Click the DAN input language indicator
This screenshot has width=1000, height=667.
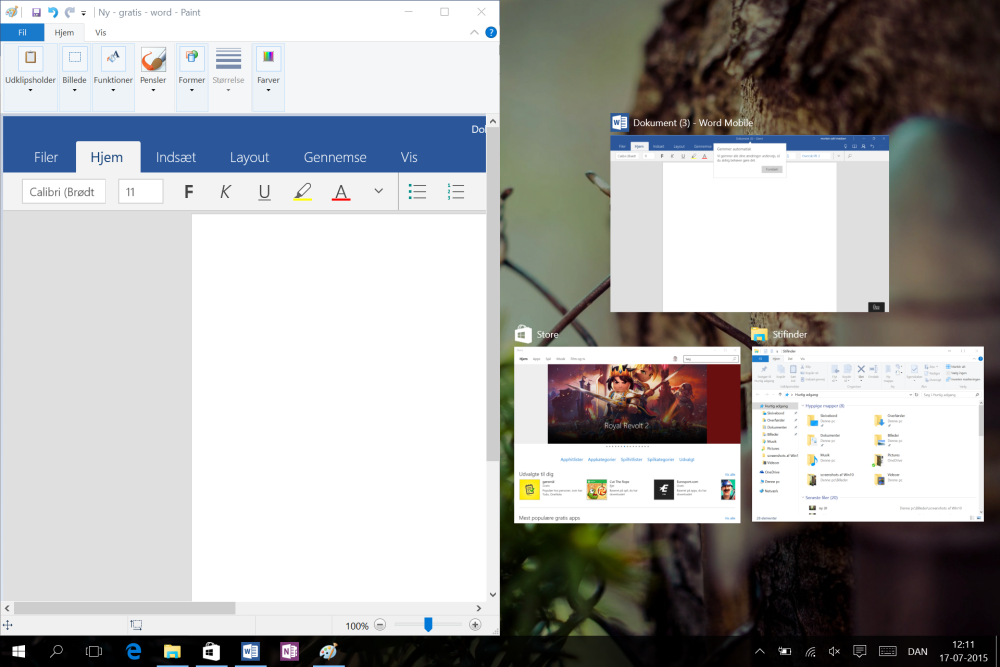click(917, 652)
